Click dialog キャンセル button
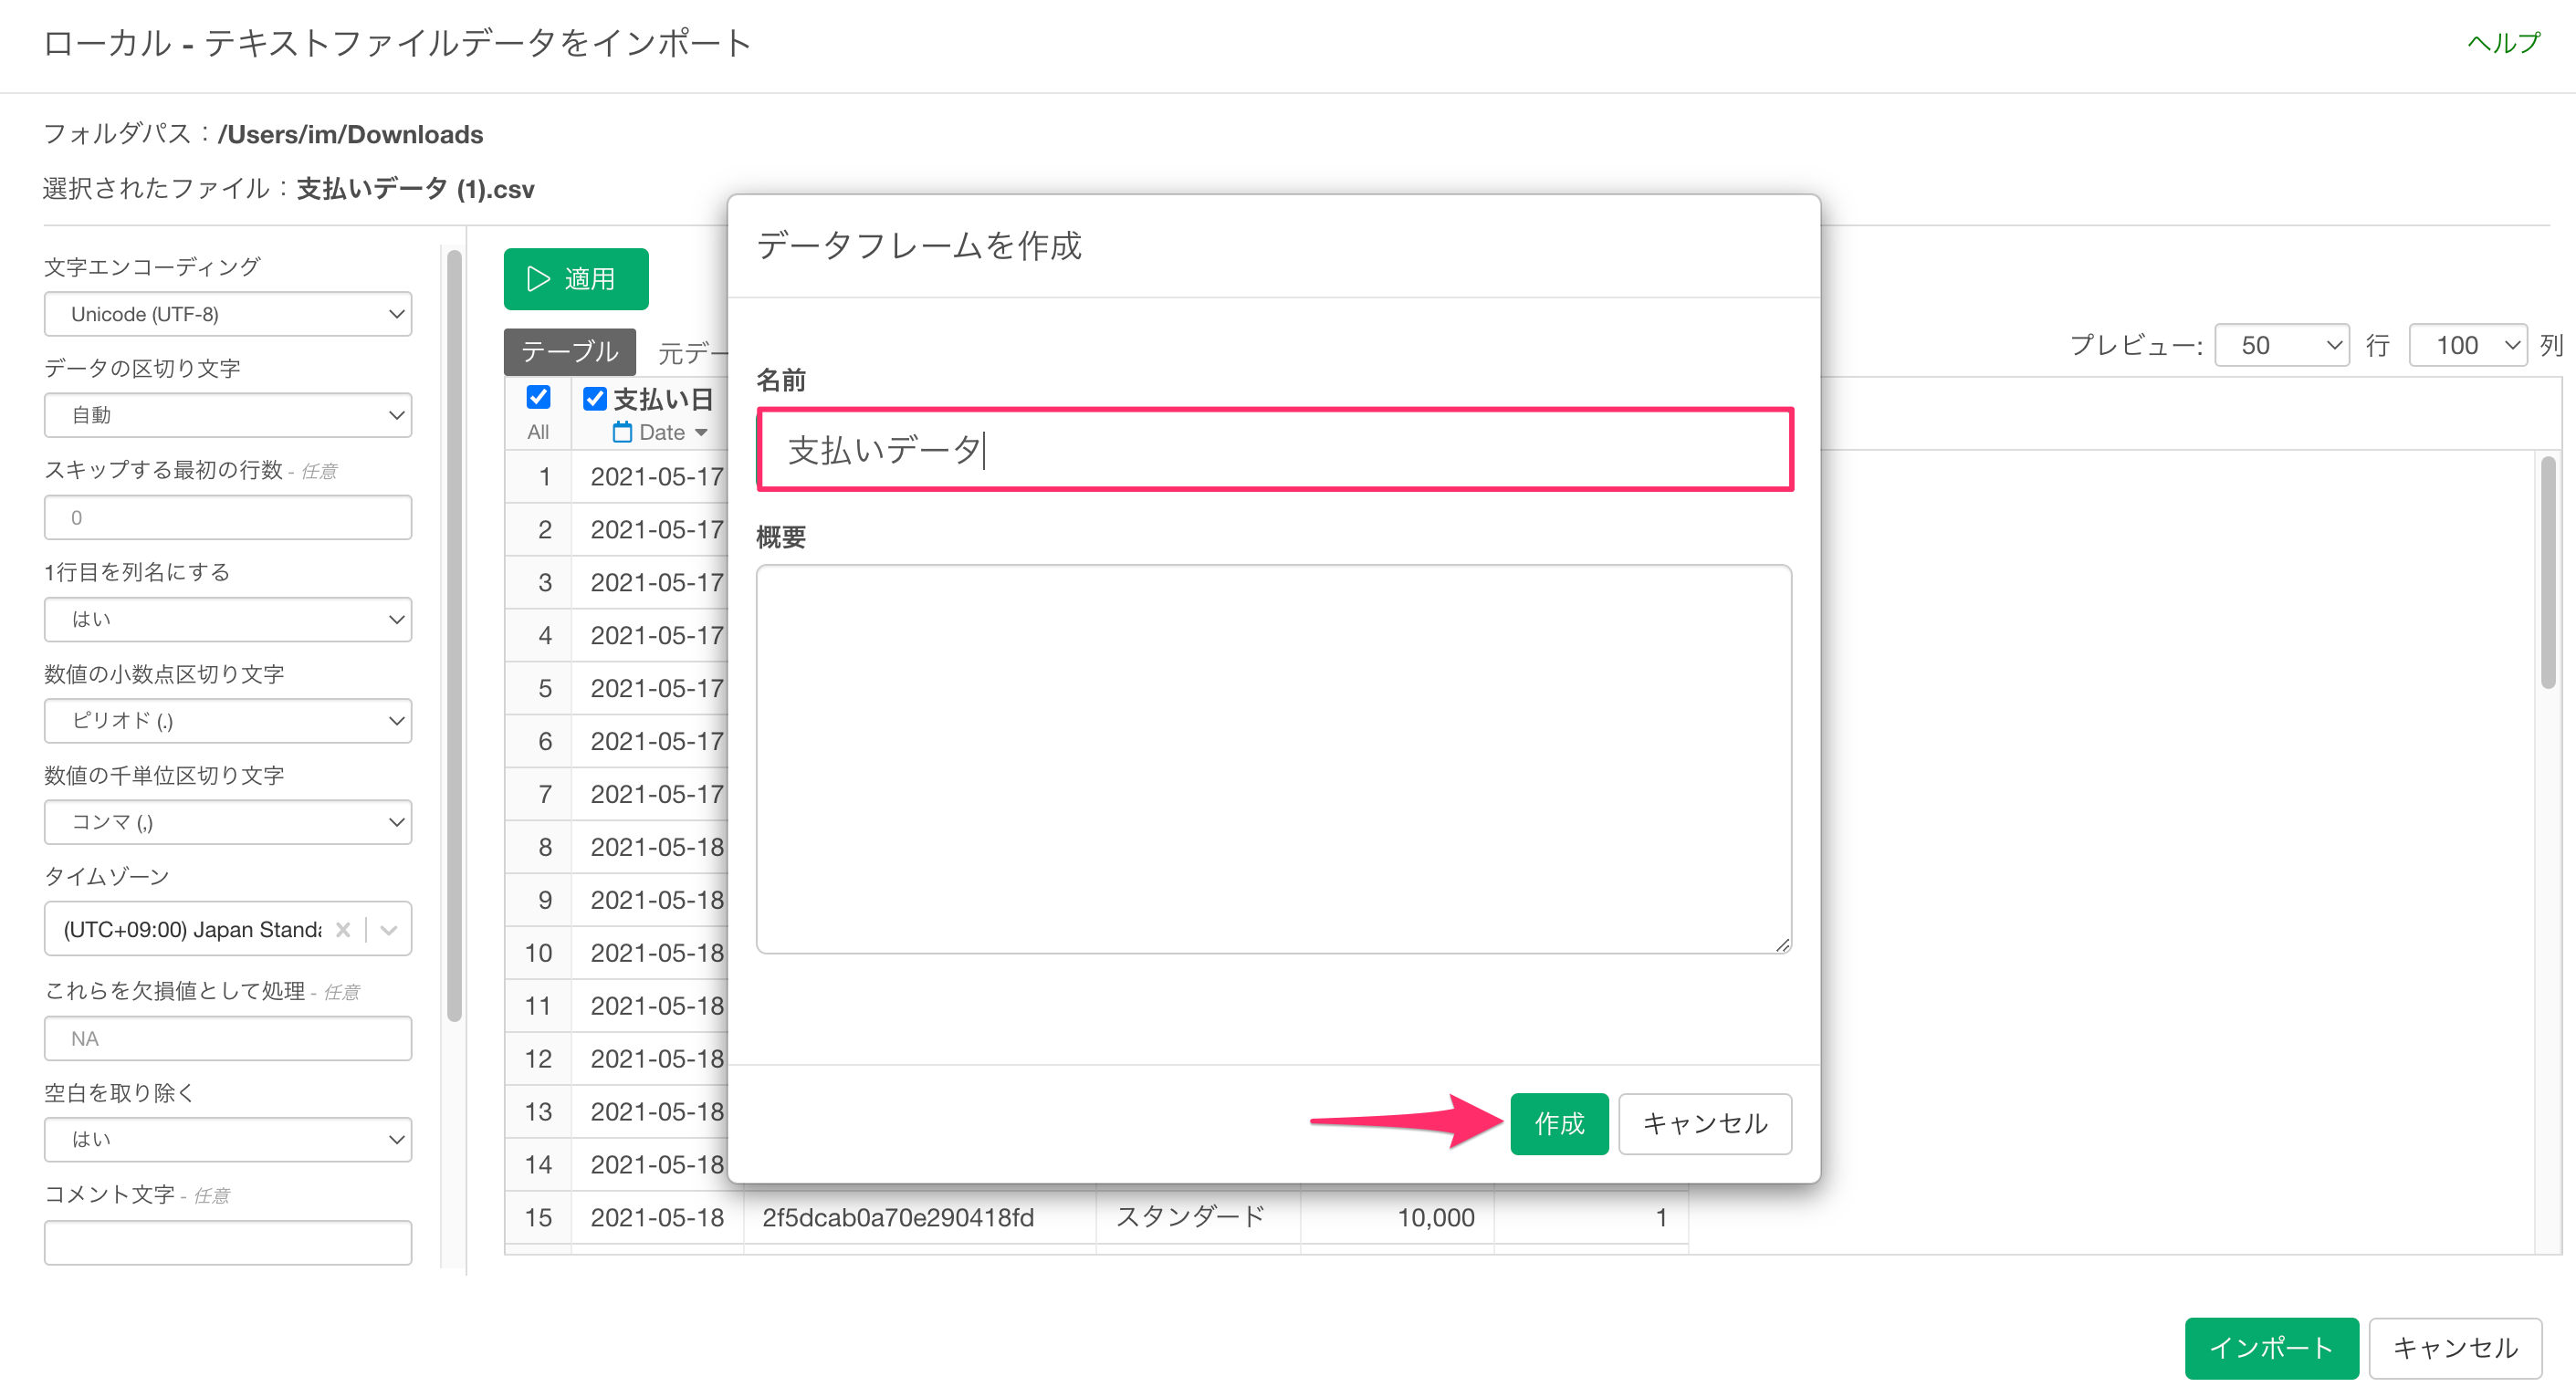 (1704, 1123)
